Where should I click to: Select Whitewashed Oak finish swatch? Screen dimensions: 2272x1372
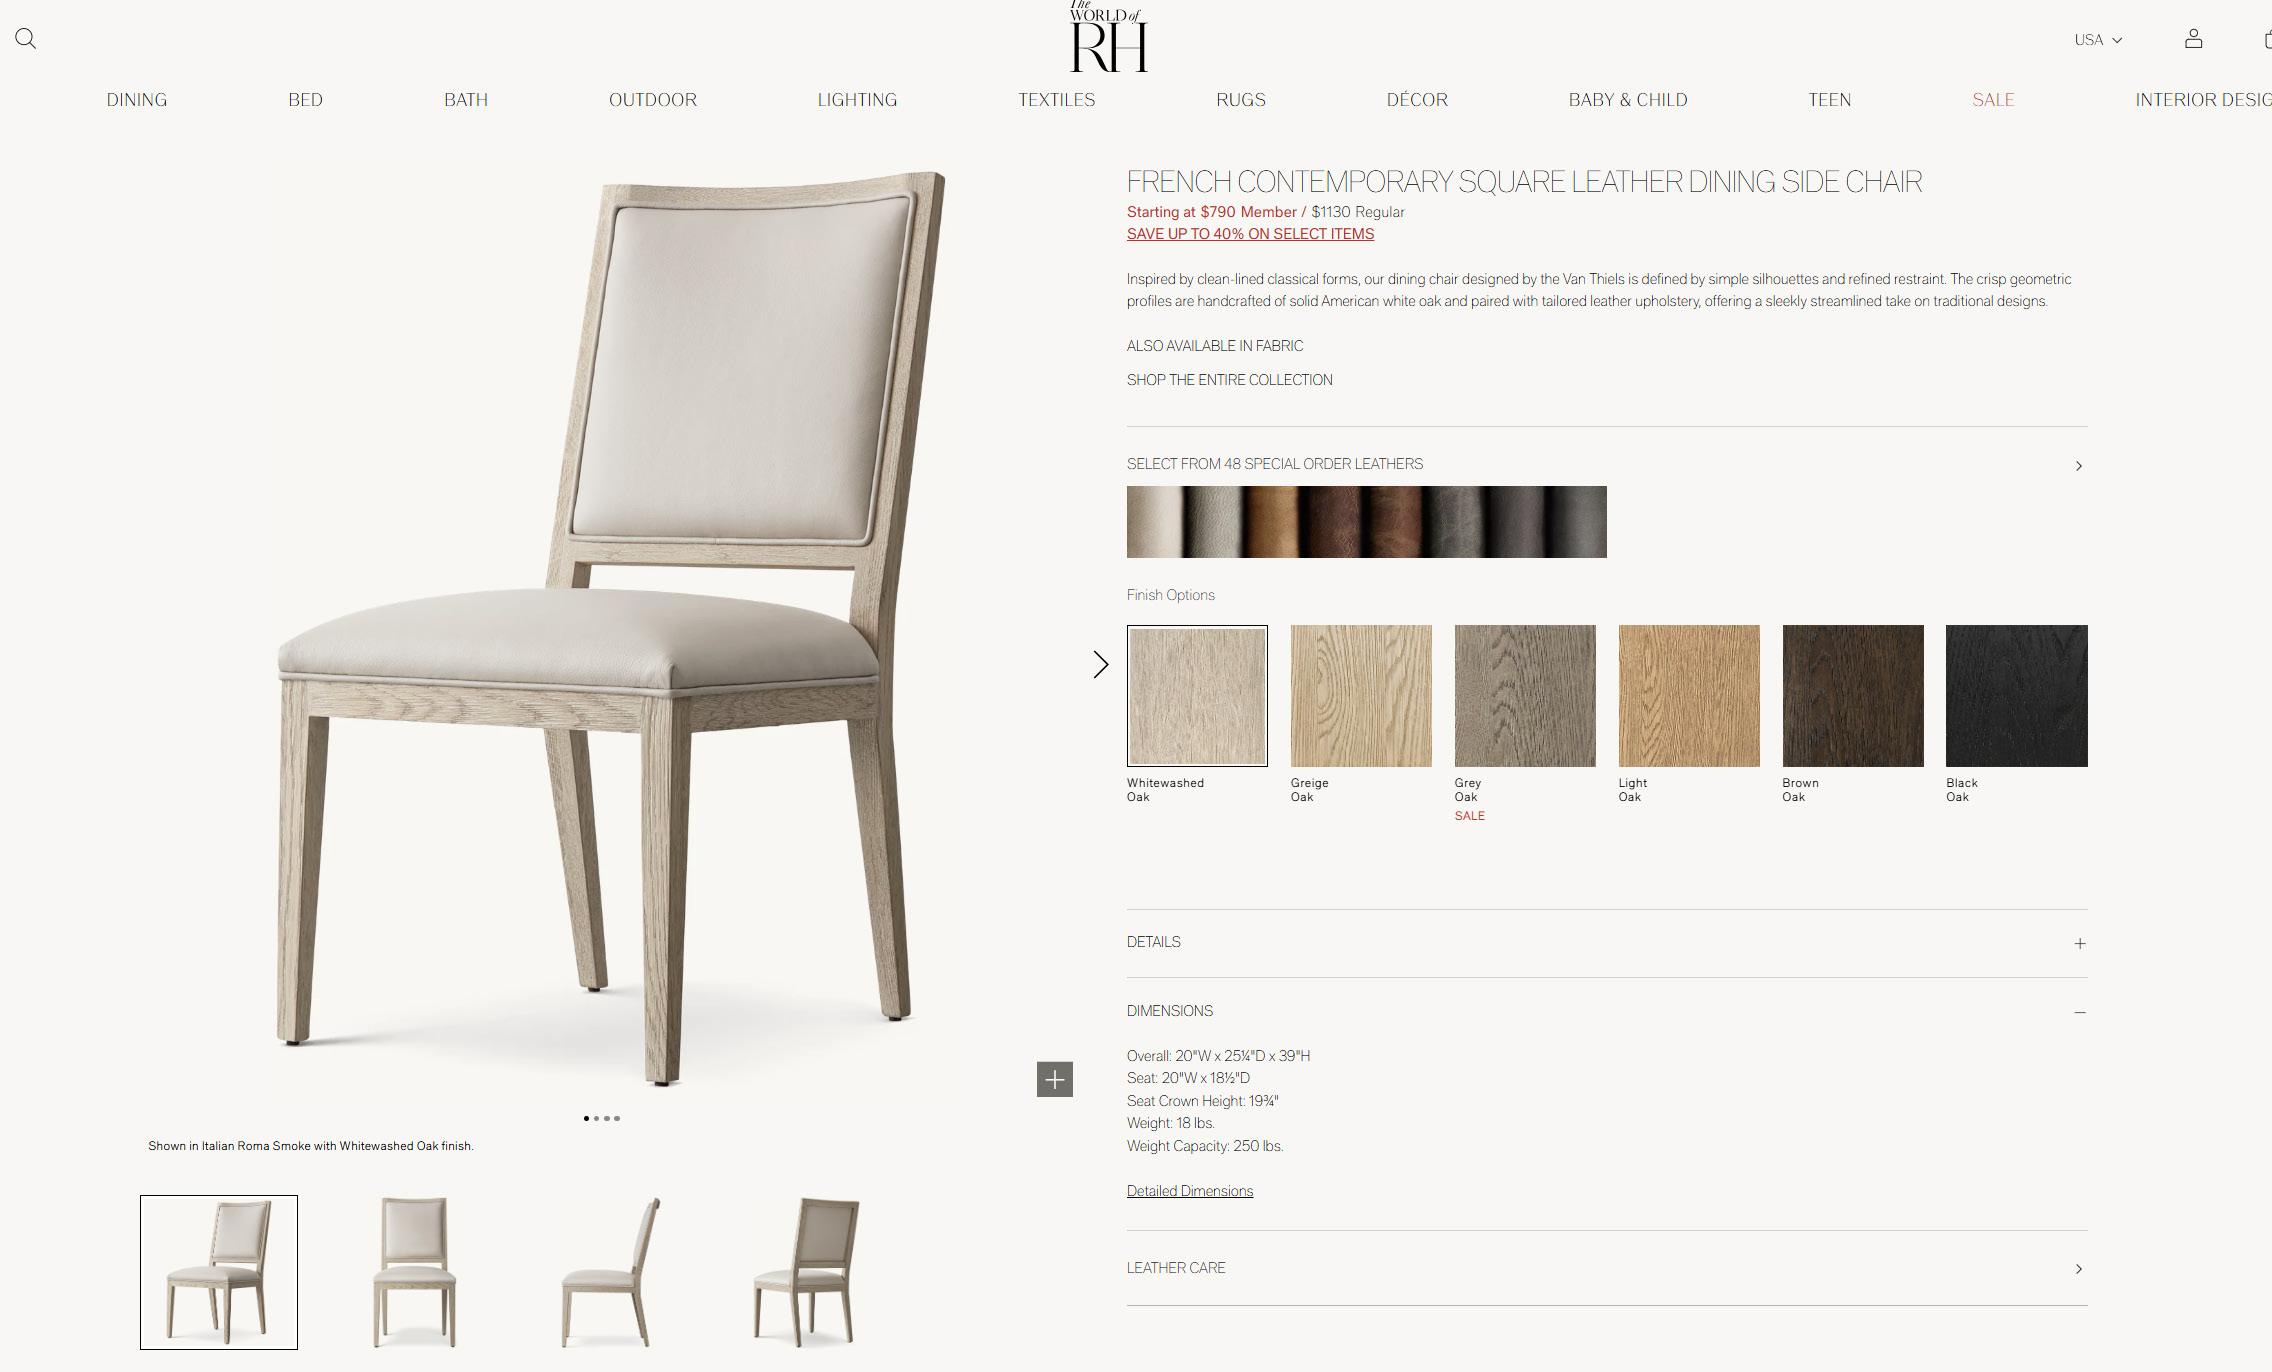click(1197, 696)
